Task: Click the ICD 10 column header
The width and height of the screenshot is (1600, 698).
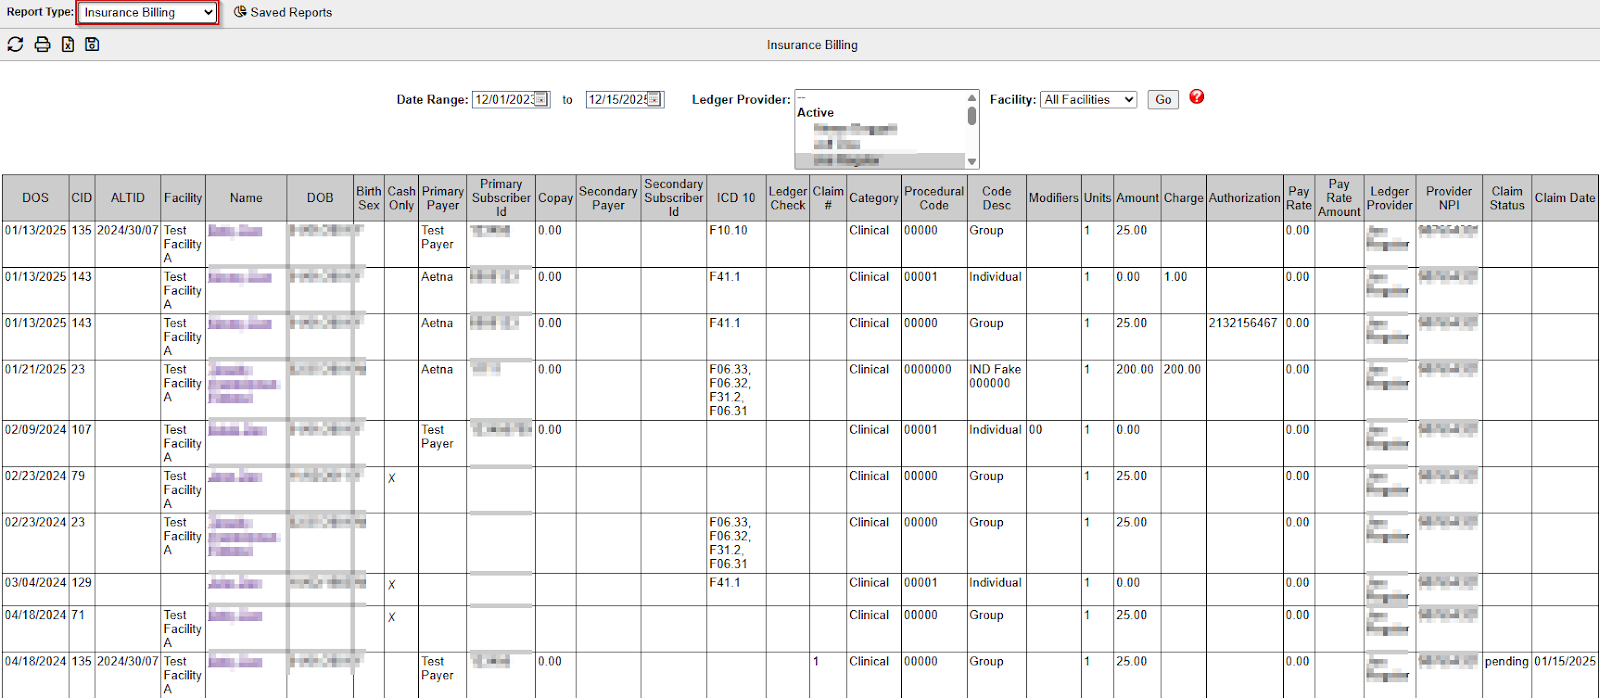Action: (736, 198)
